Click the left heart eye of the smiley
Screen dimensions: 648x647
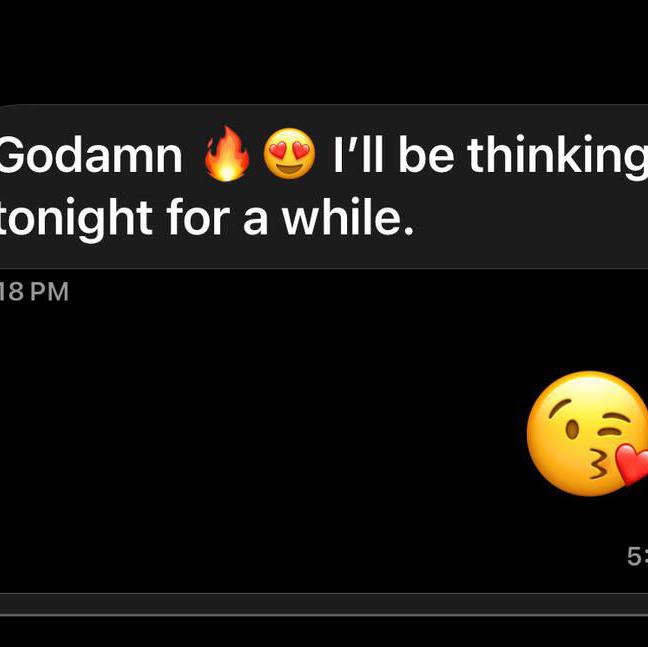[279, 149]
